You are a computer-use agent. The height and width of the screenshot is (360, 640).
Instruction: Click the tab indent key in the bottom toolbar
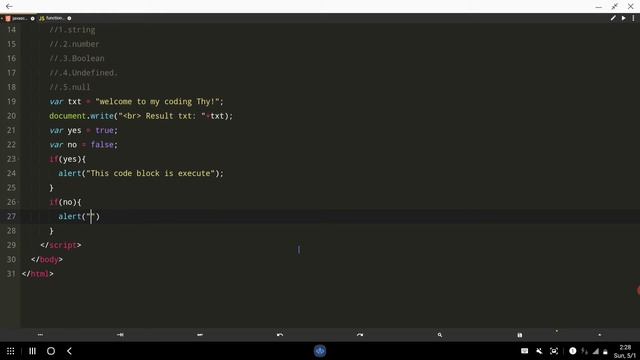120,335
